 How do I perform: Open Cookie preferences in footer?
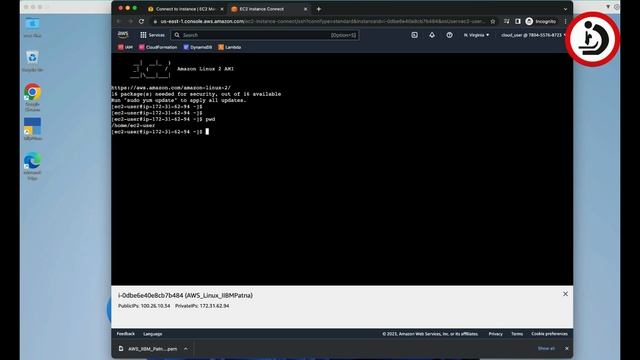(x=549, y=334)
